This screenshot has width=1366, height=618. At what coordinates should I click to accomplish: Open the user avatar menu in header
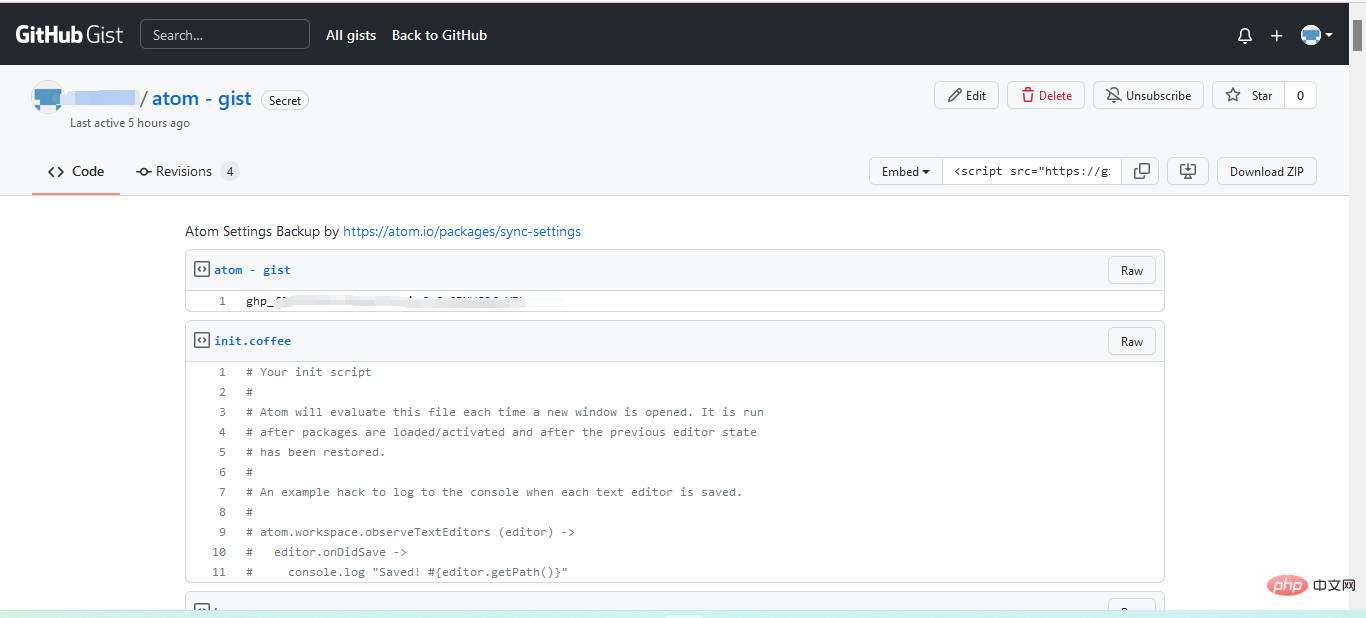click(1316, 35)
